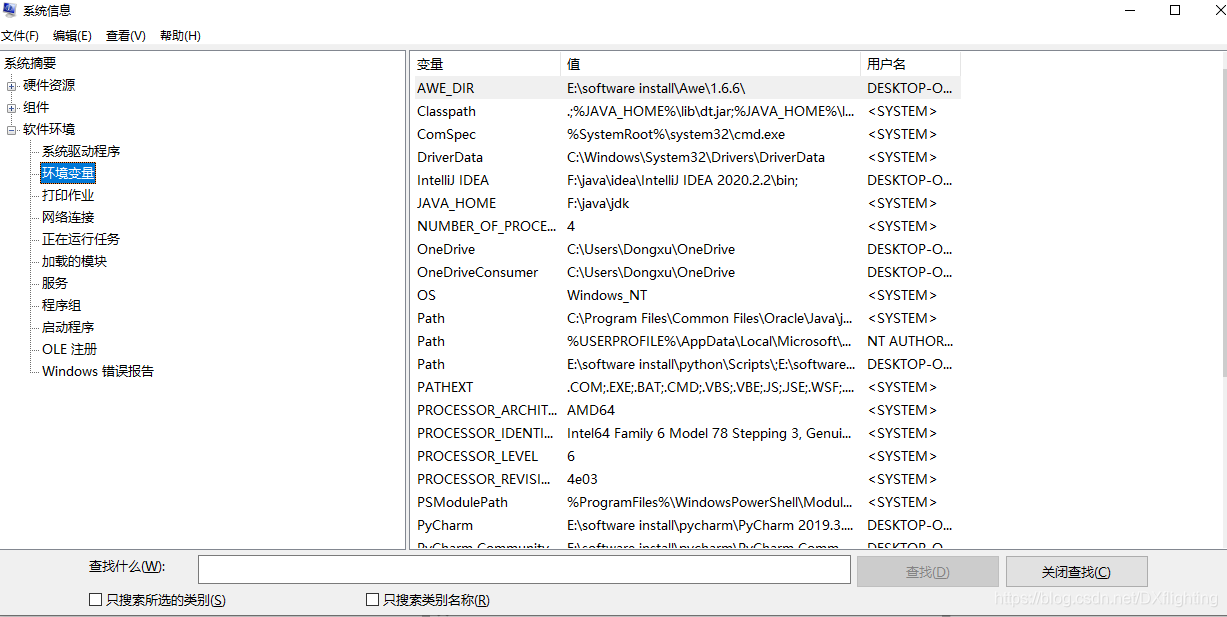Screen dimensions: 1227x617
Task: Open the 编辑(E) menu
Action: click(x=72, y=36)
